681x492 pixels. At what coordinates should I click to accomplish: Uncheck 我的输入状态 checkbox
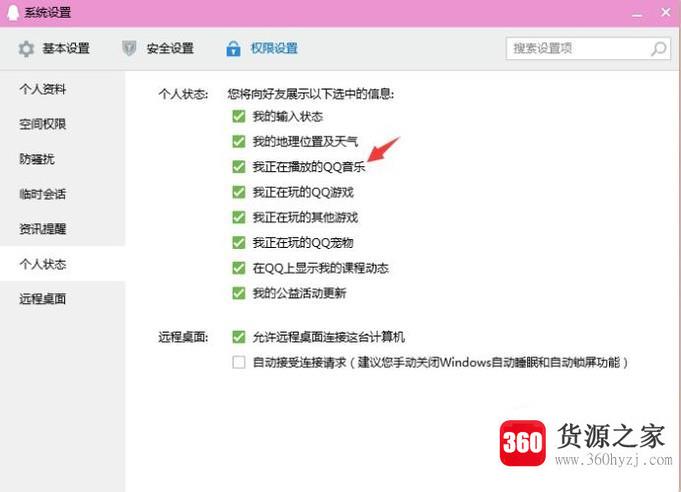pos(239,116)
